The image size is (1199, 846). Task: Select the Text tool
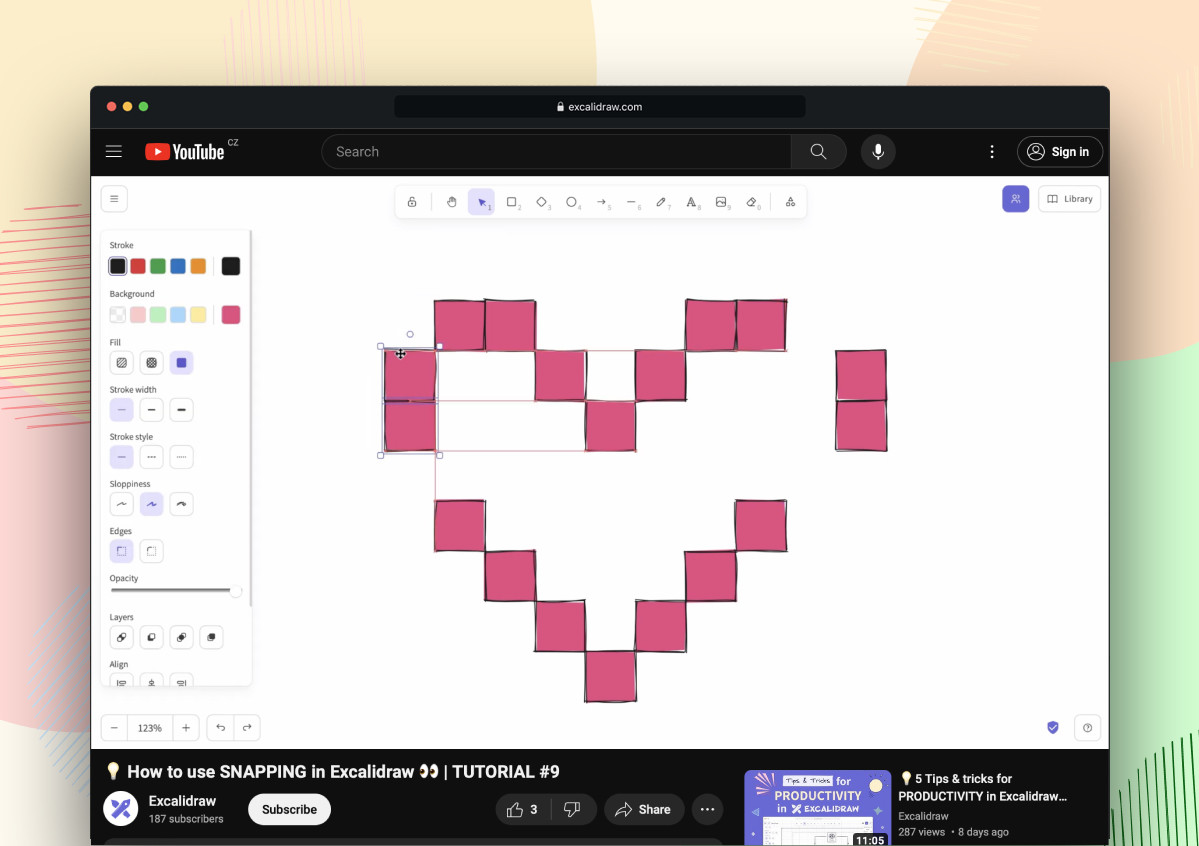coord(691,202)
